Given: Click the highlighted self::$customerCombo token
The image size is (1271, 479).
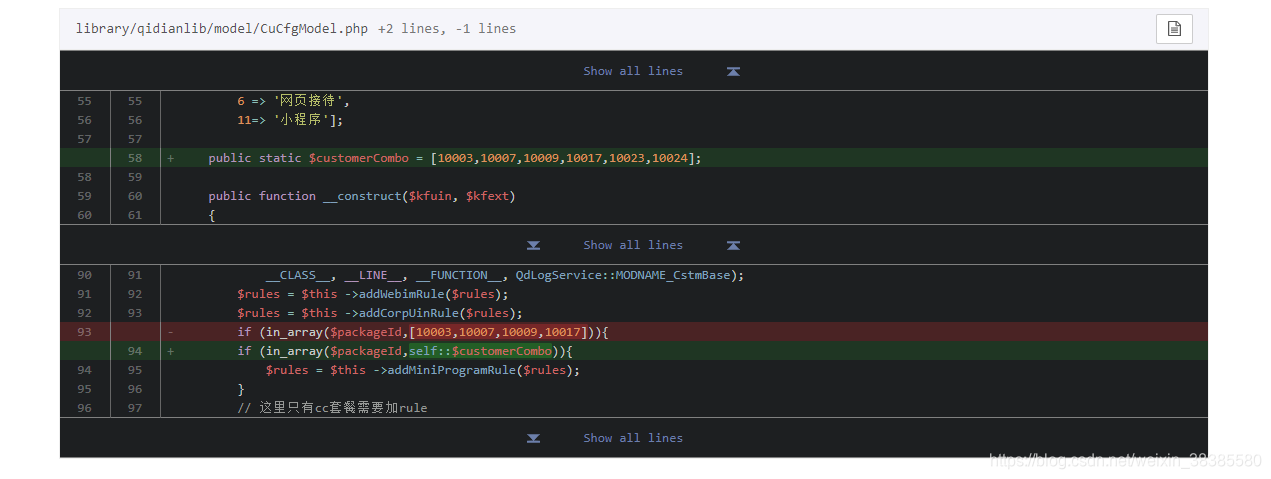Looking at the screenshot, I should (480, 351).
